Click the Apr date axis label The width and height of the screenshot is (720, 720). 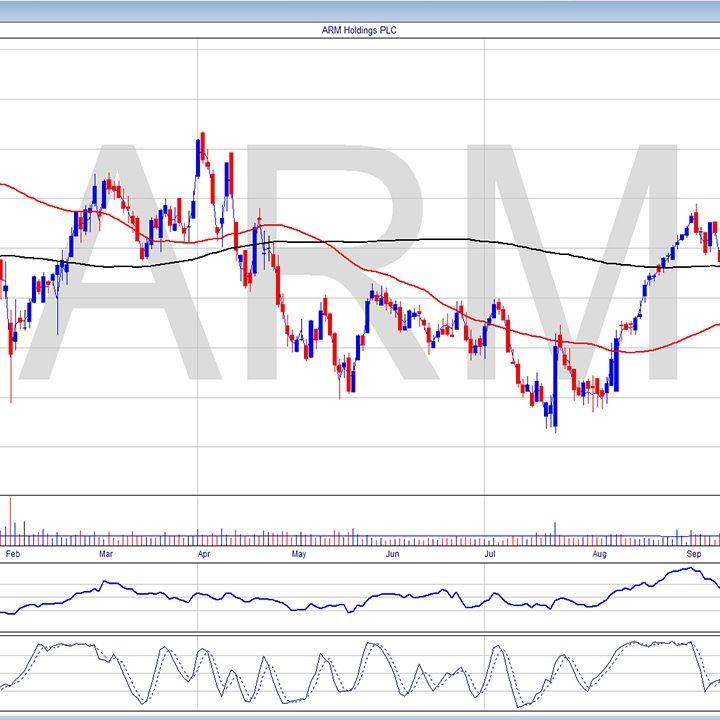203,552
